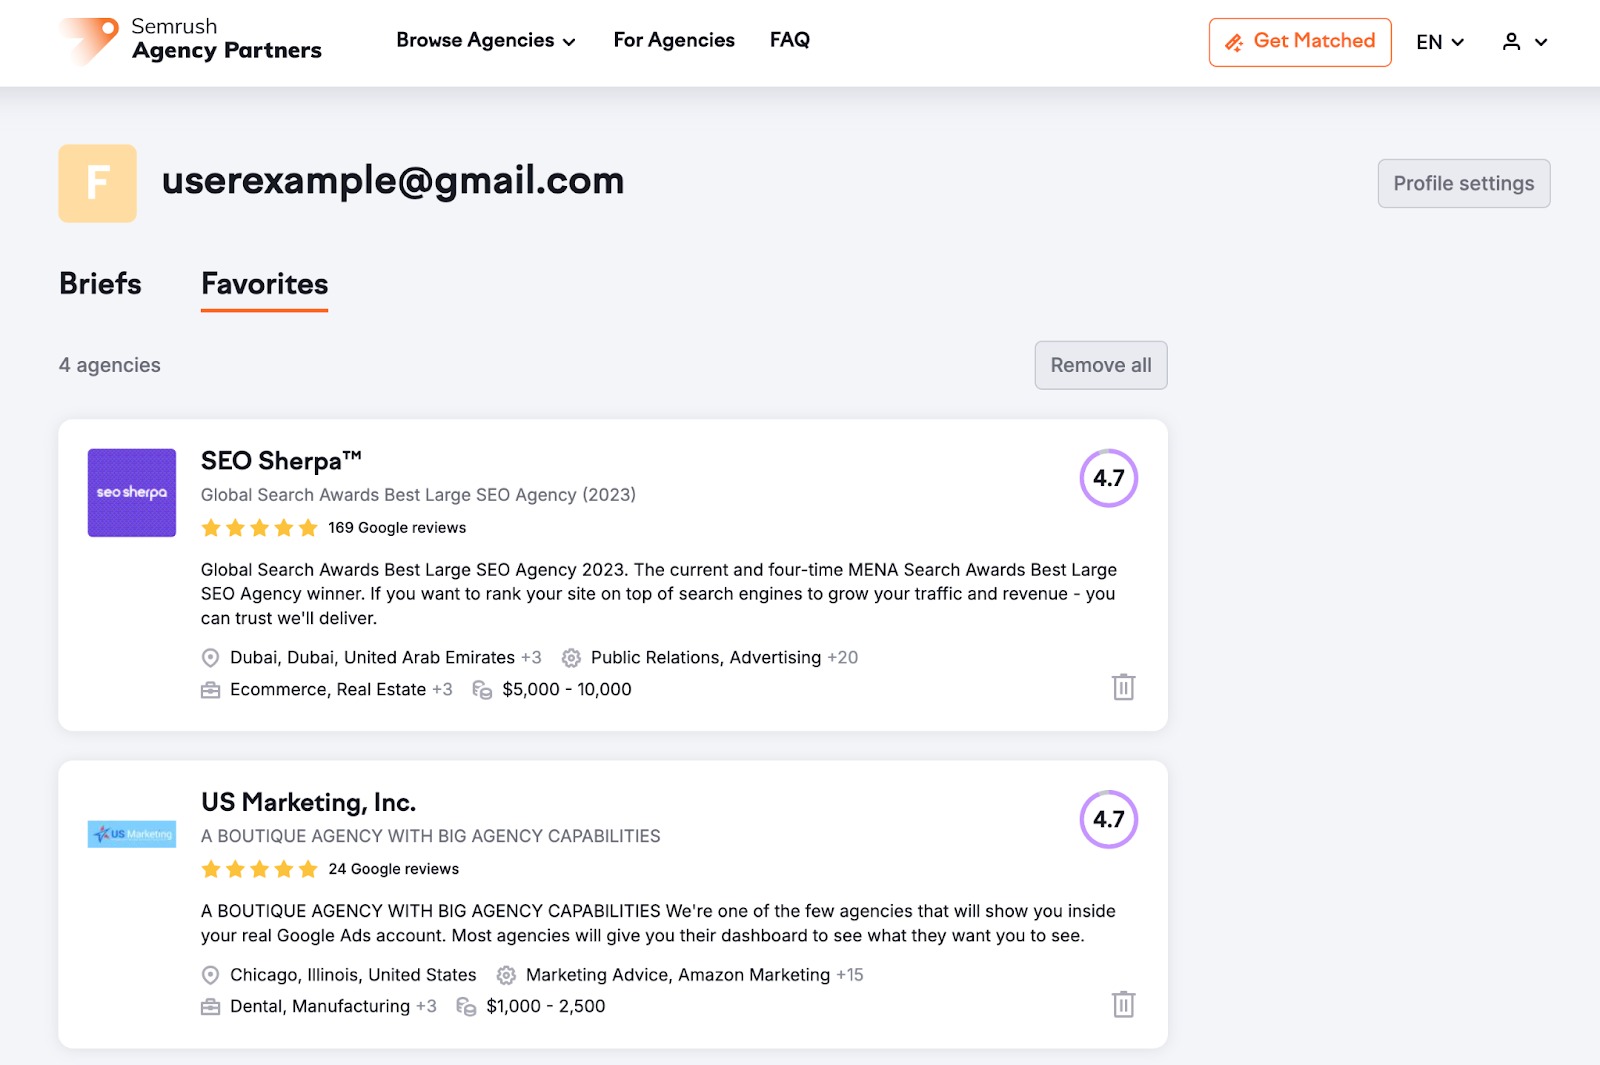Click the 4.7 rating badge on SEO Sherpa
Screen dimensions: 1600x1065
(1109, 478)
